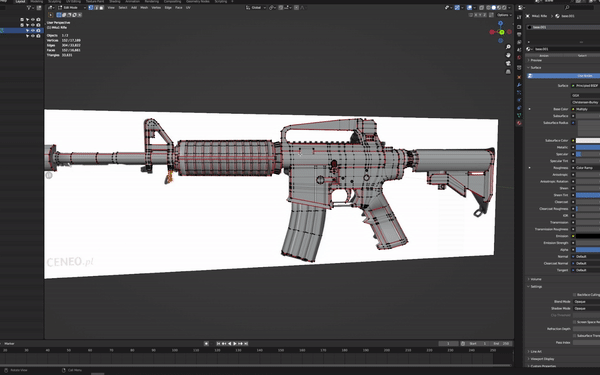Open the Material properties tab icon
Image resolution: width=600 pixels, height=375 pixels.
[x=519, y=123]
